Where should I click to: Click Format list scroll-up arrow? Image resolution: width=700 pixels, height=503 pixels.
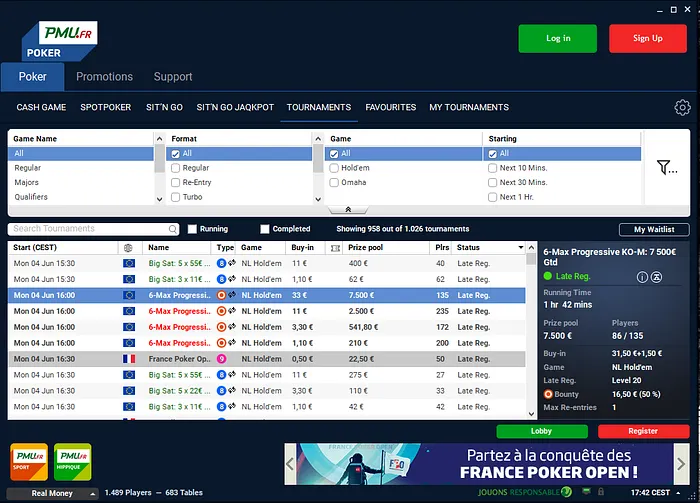point(318,139)
